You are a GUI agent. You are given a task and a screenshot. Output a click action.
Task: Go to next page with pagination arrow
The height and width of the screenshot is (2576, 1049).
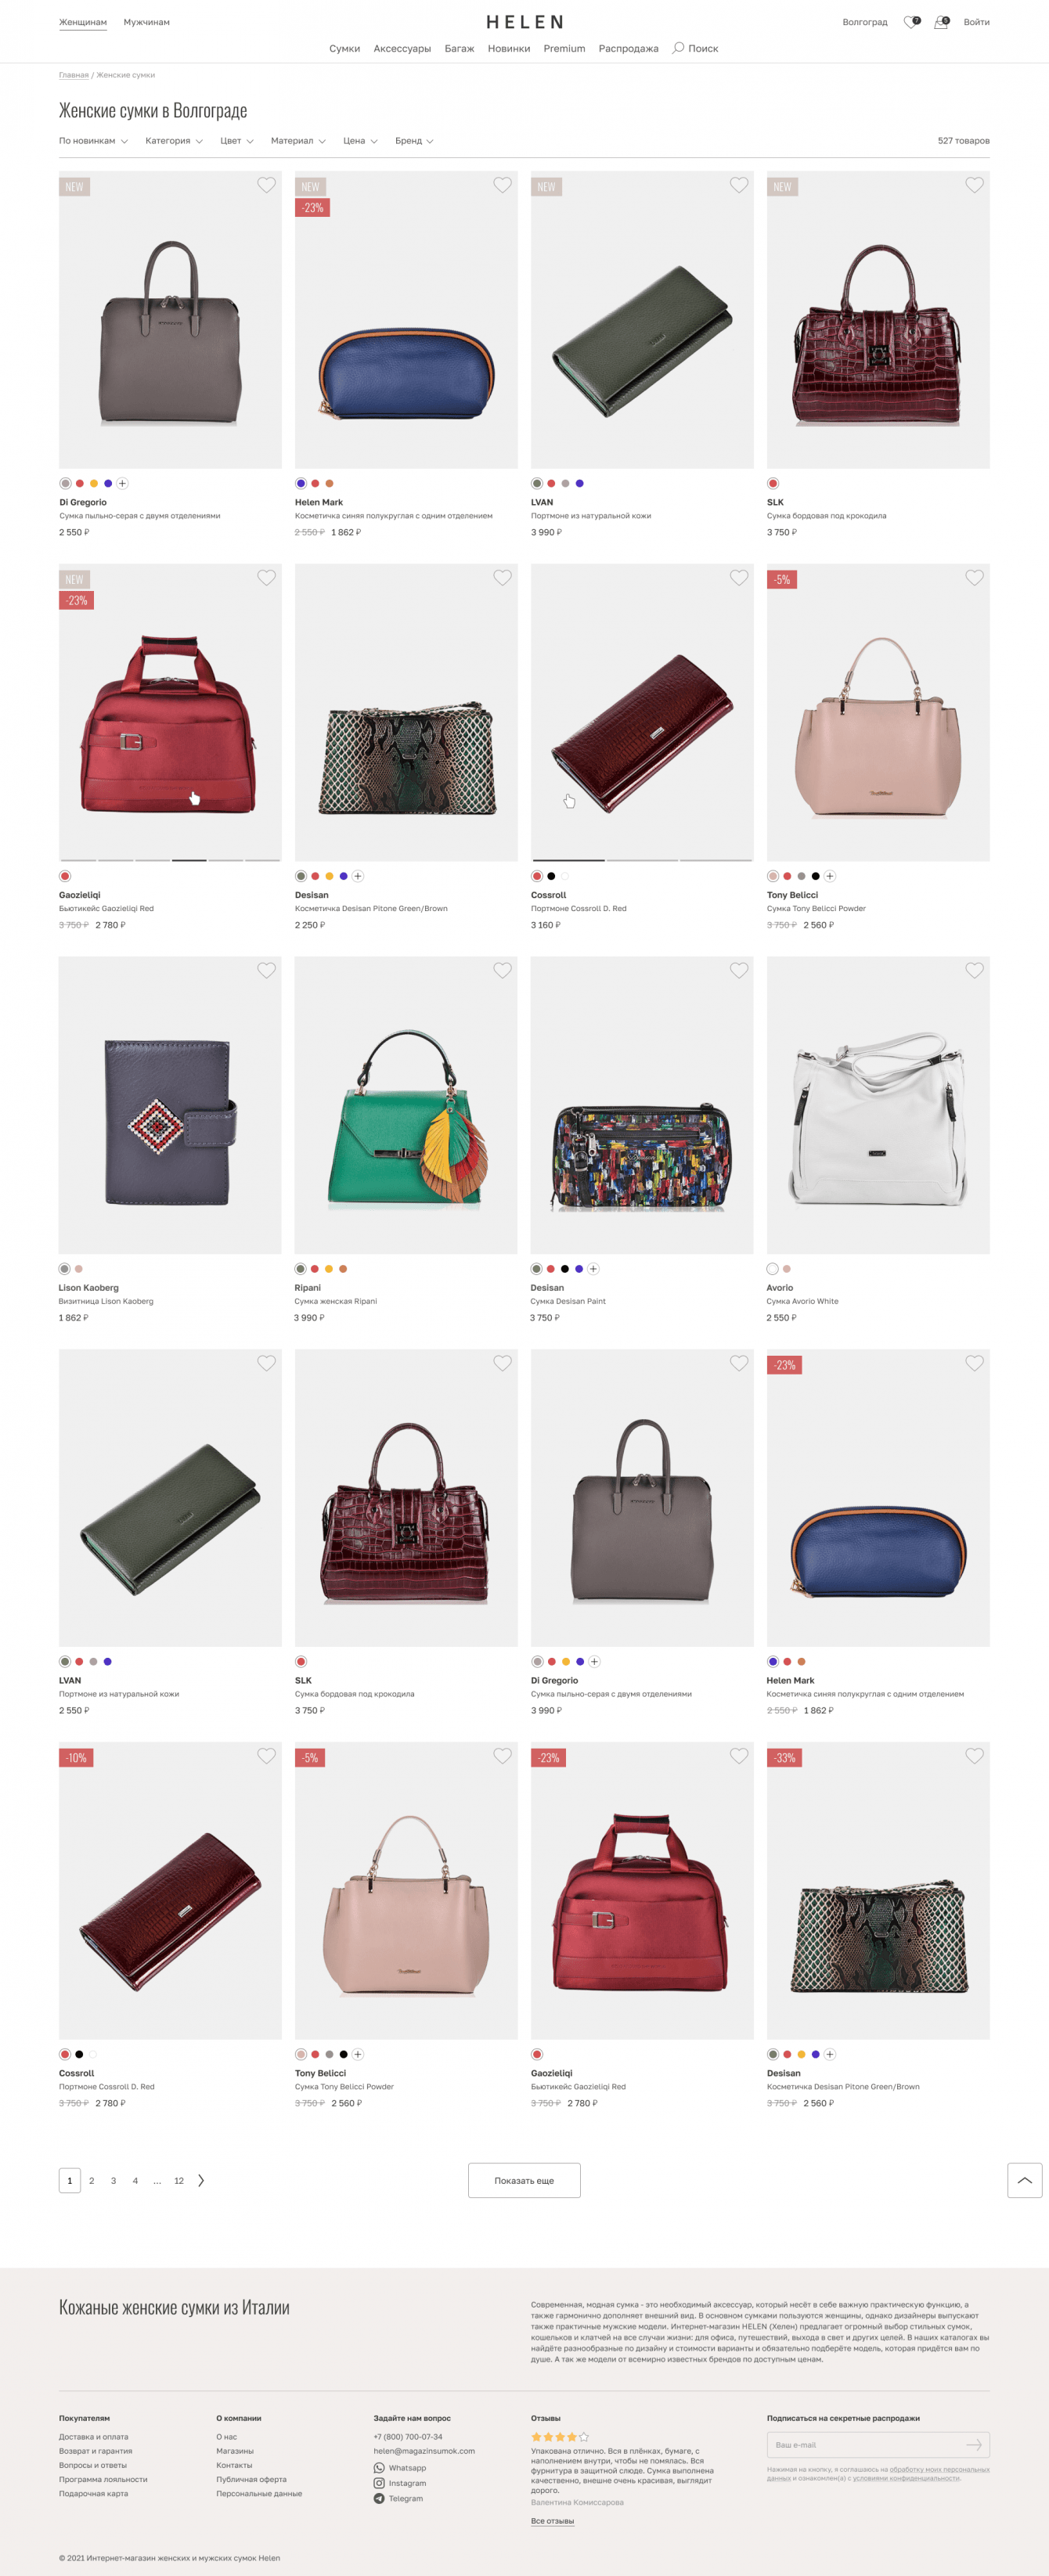[x=201, y=2180]
